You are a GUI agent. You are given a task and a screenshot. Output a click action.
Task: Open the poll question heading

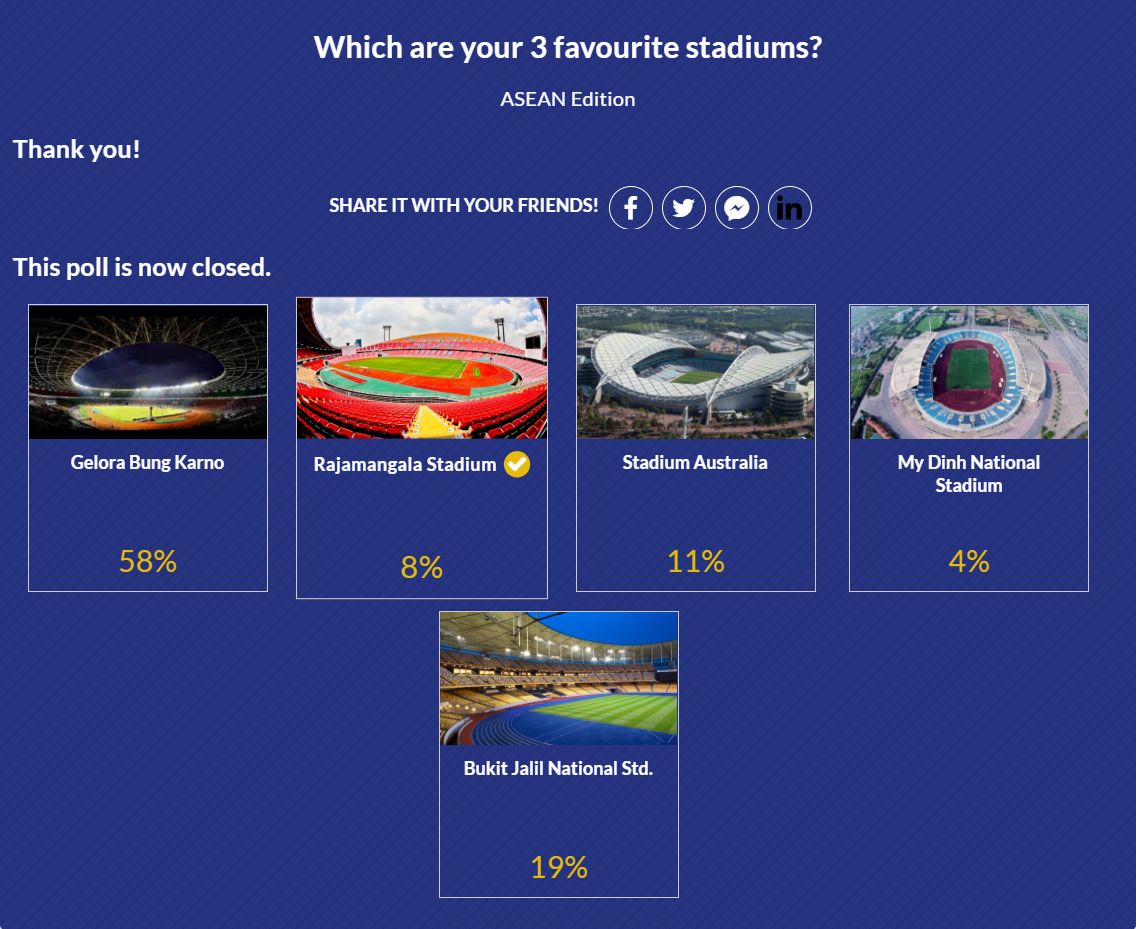coord(568,46)
